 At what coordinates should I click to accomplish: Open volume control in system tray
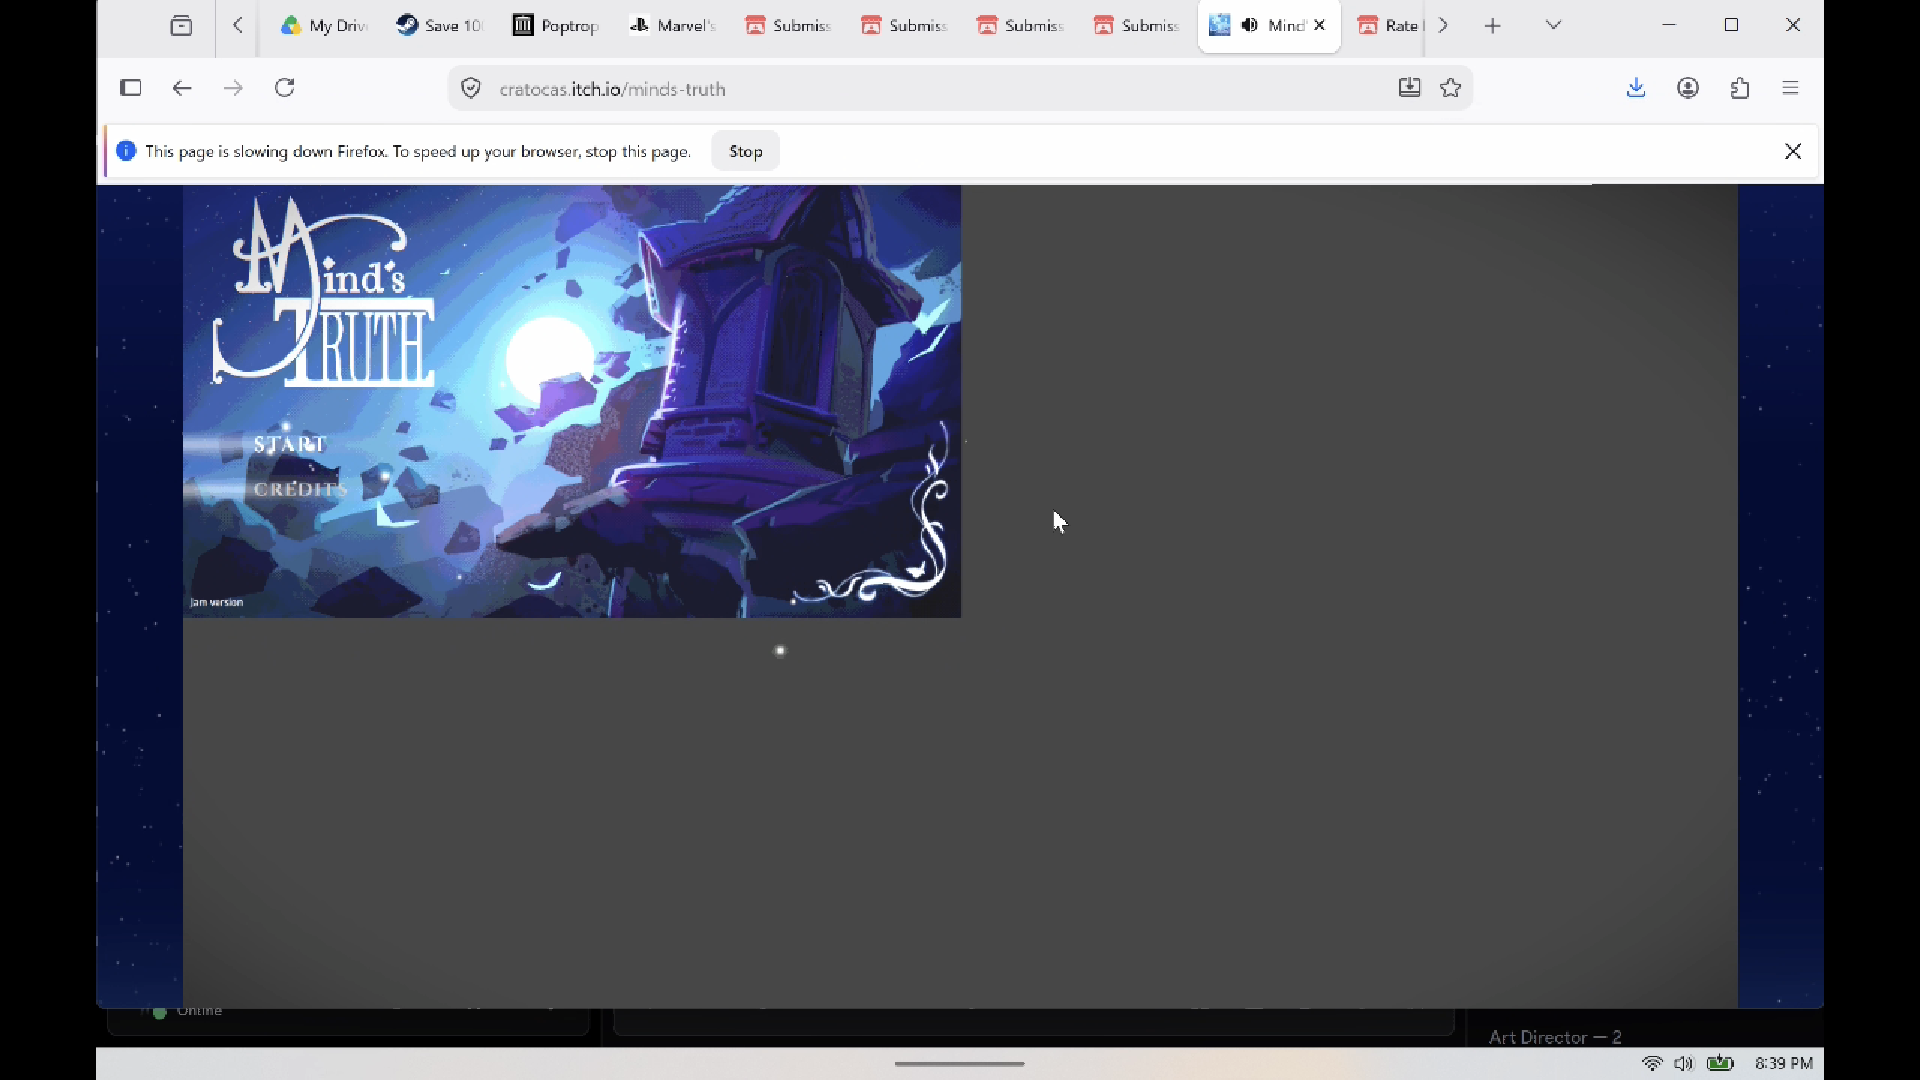pos(1684,1063)
